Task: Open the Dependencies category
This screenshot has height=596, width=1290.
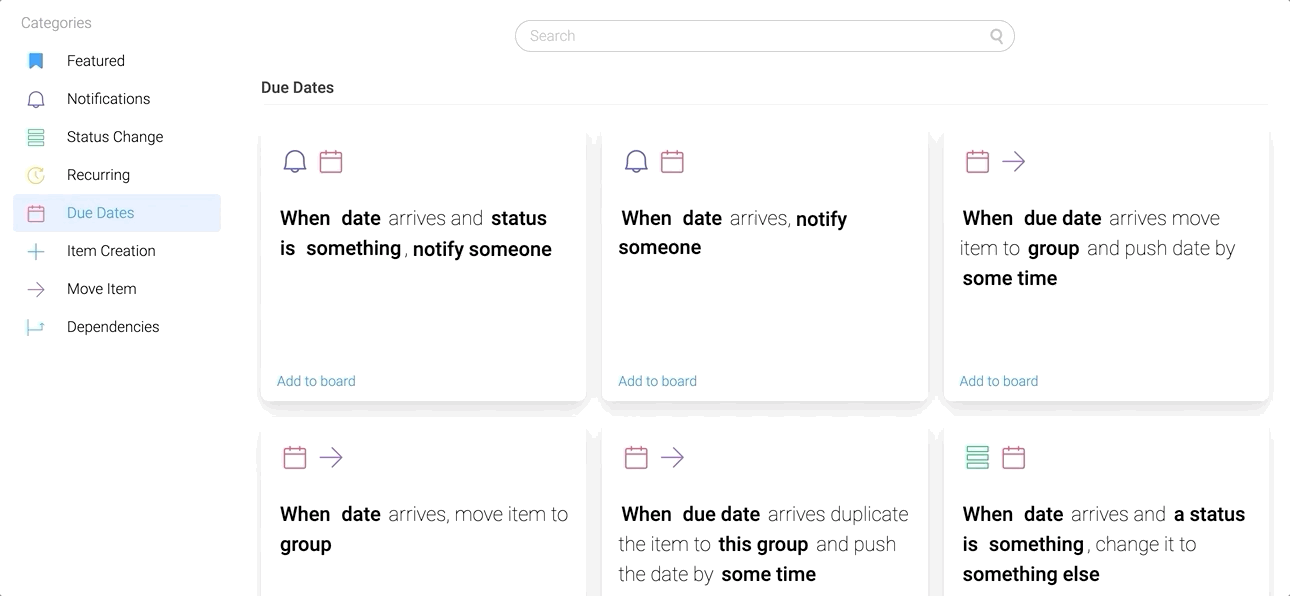Action: 117,327
